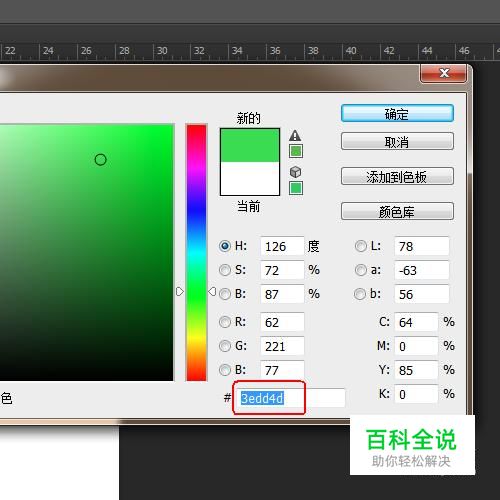Click the hue field showing 126
Viewport: 500px width, 500px height.
[282, 246]
